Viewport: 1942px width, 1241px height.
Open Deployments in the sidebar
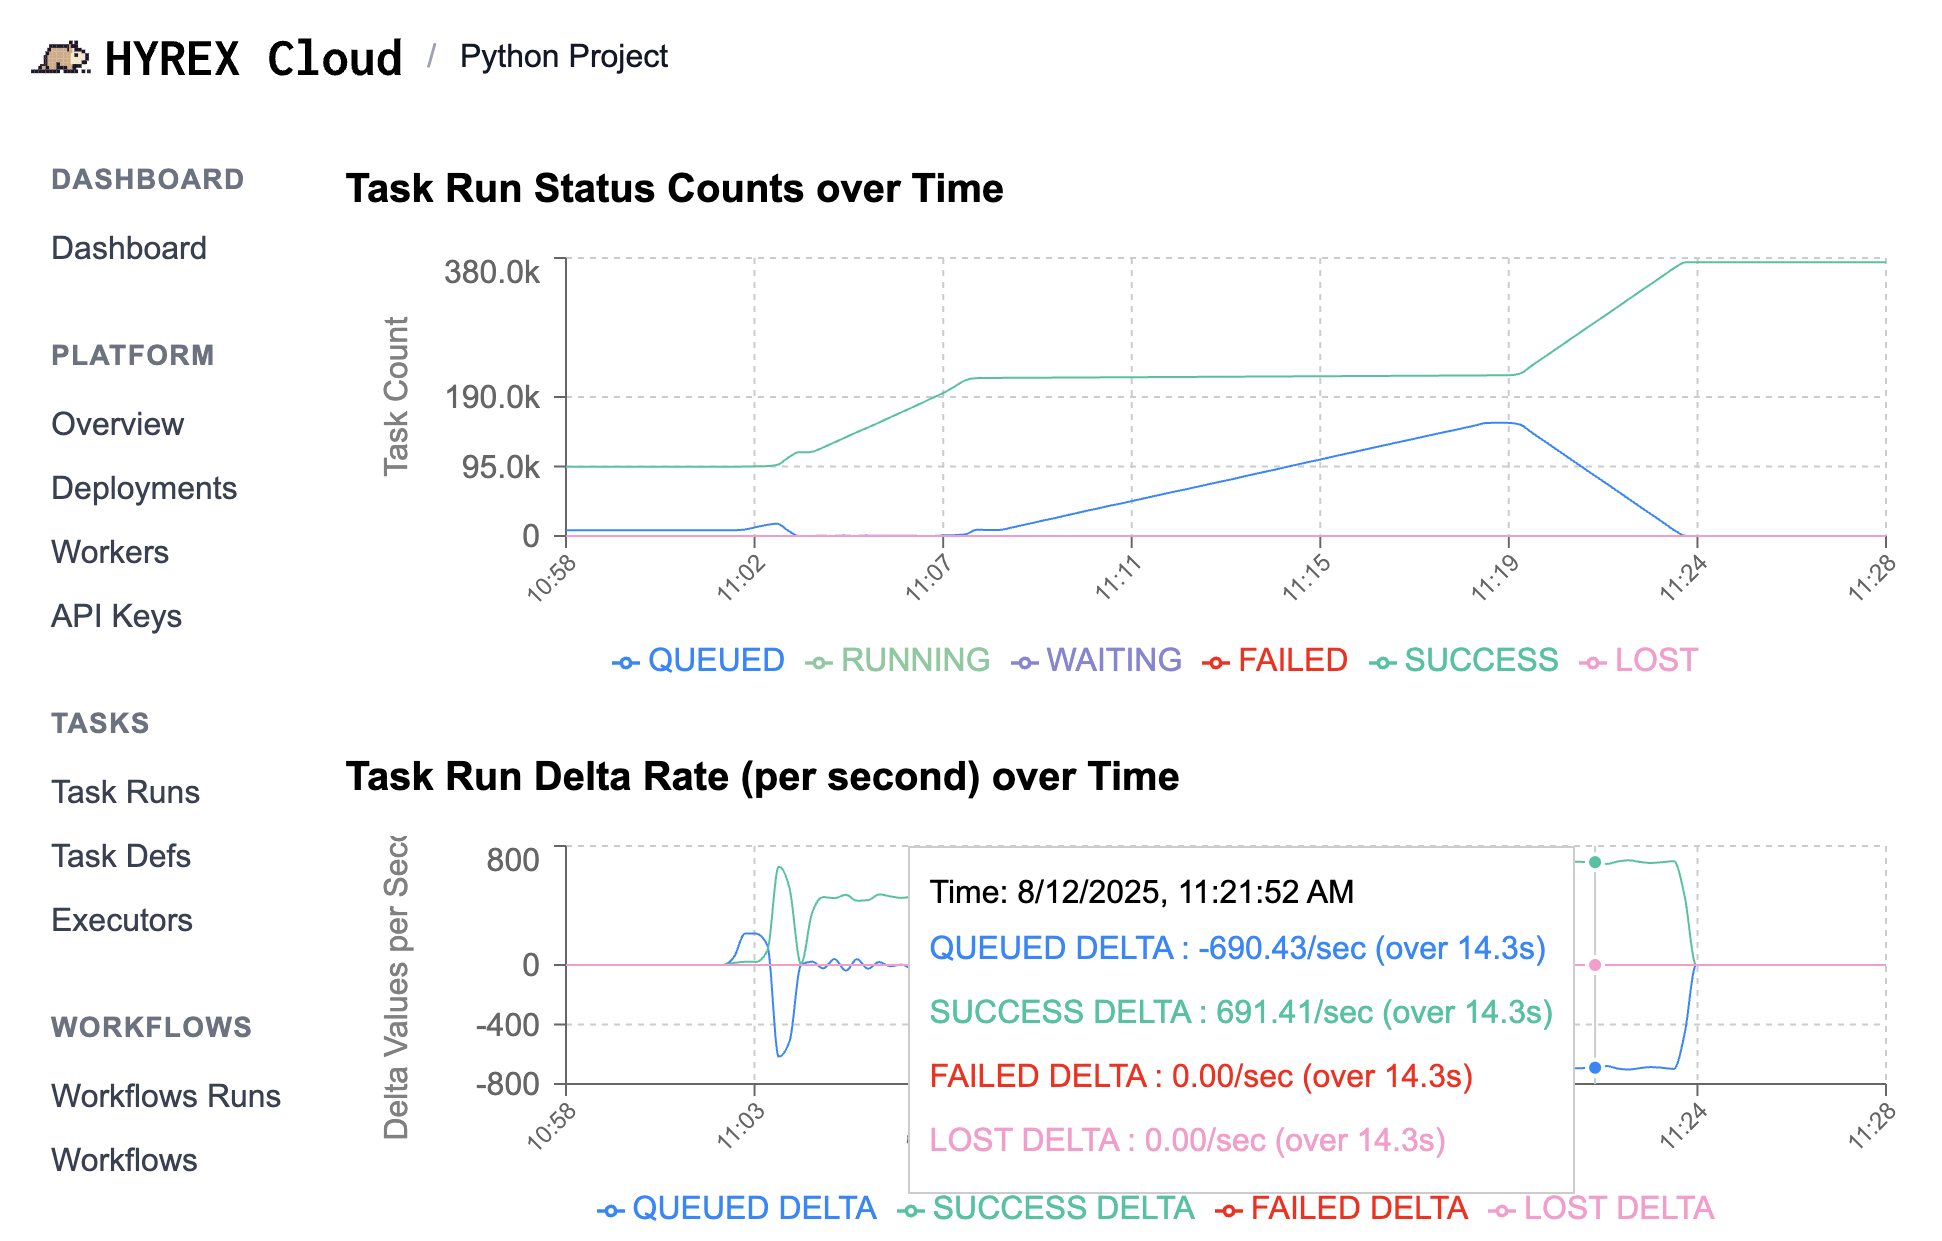pos(144,488)
